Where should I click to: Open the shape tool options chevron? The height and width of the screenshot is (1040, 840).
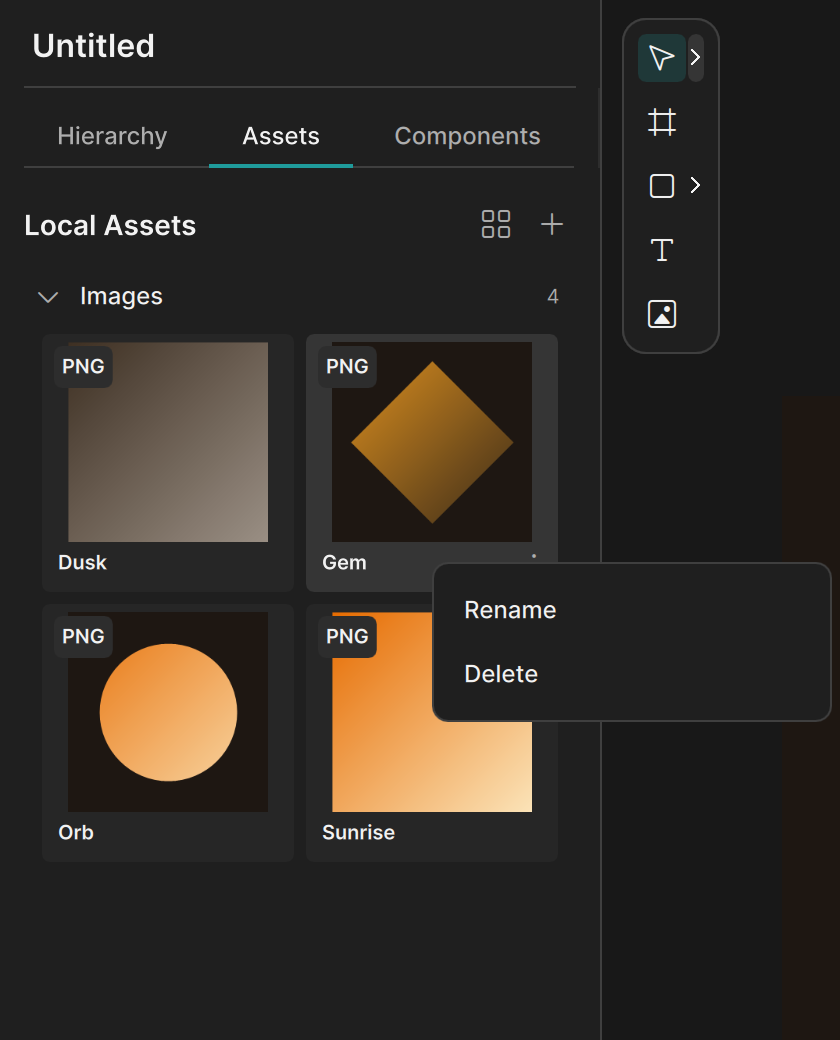pyautogui.click(x=695, y=185)
